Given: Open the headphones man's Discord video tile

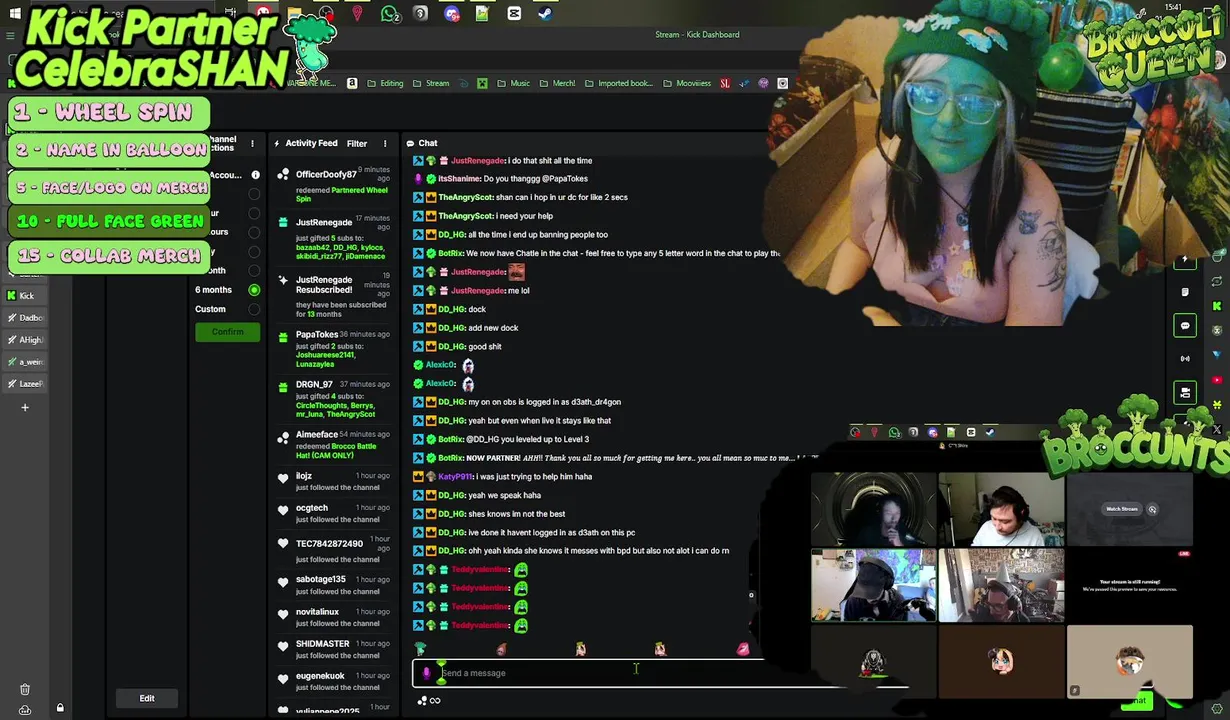Looking at the screenshot, I should pyautogui.click(x=873, y=586).
